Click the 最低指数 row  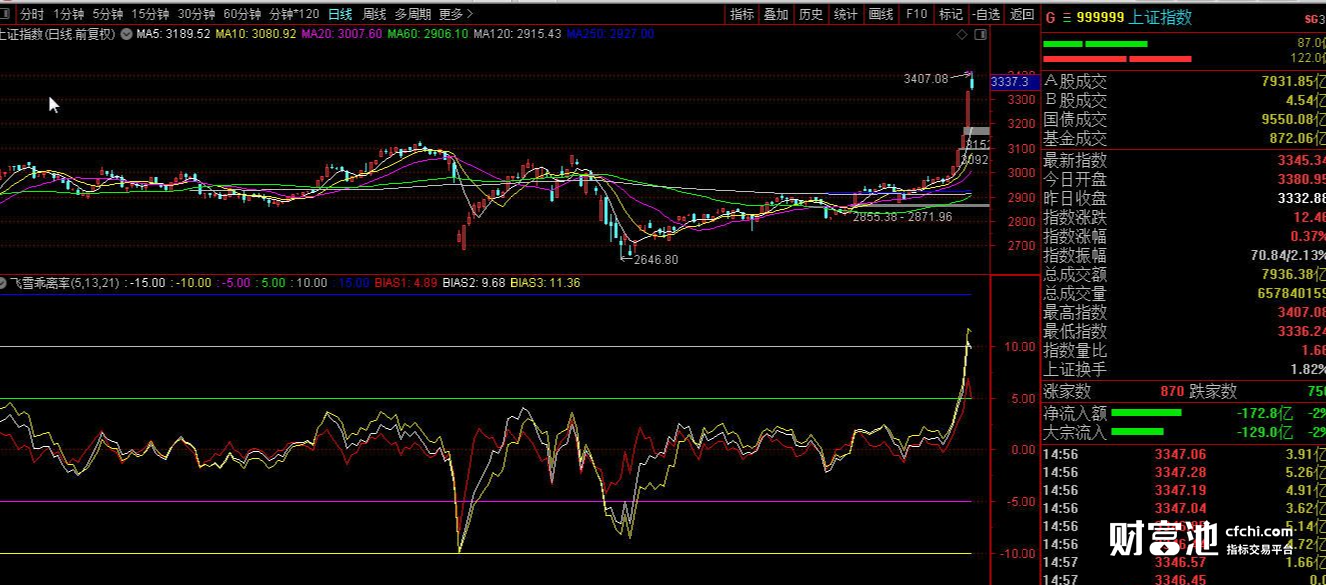coord(1184,331)
